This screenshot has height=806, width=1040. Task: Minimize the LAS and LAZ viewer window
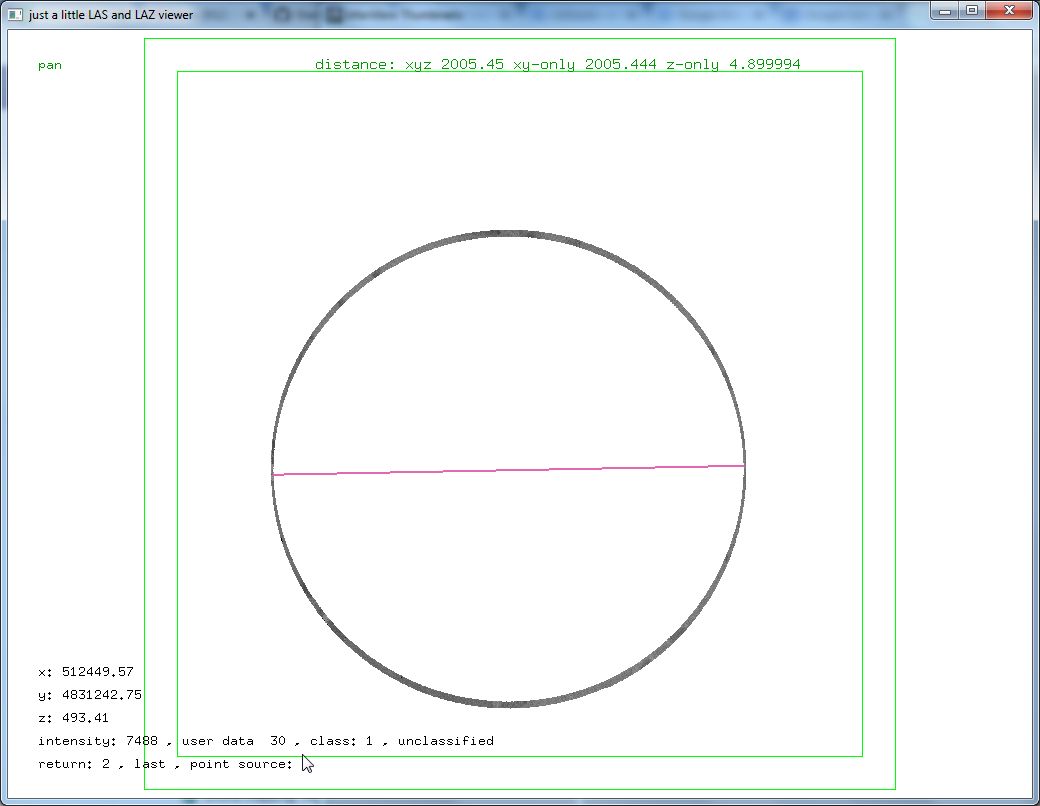[946, 10]
